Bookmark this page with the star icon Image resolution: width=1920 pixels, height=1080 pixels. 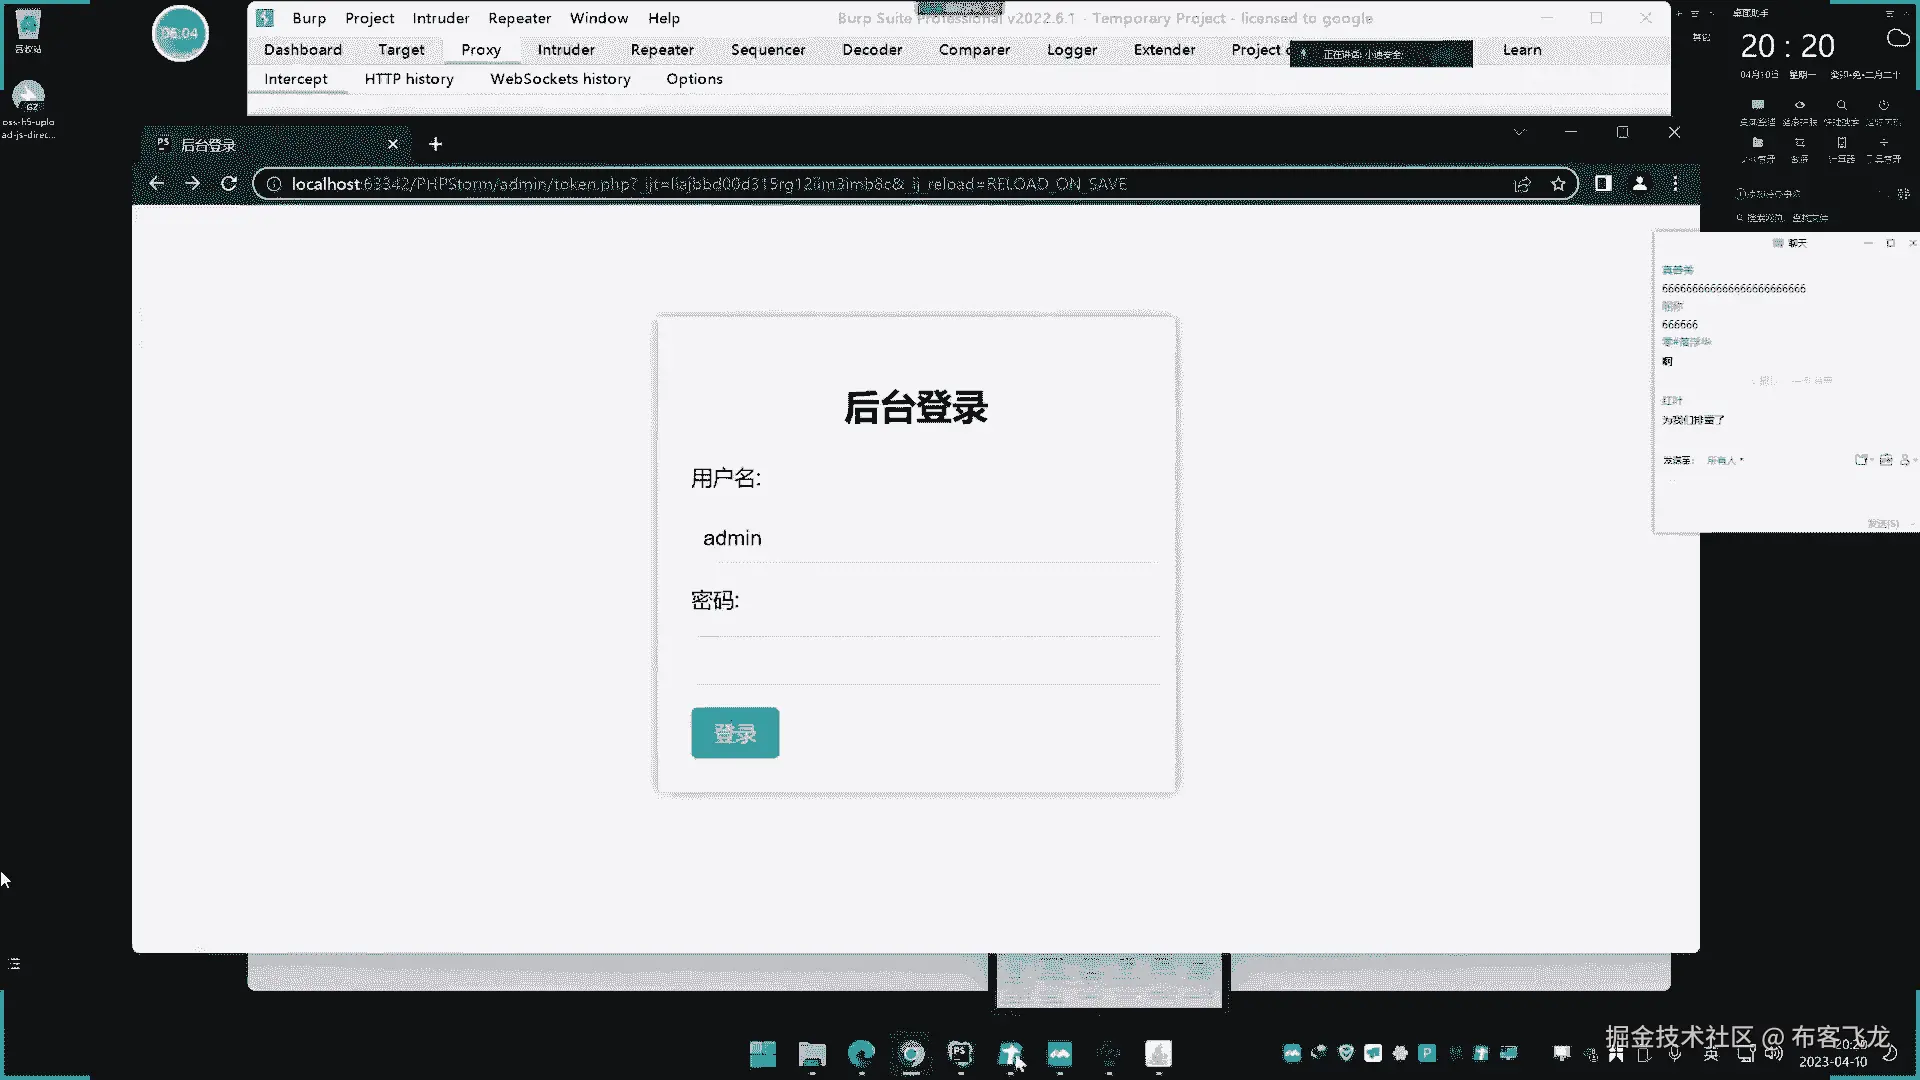coord(1558,184)
